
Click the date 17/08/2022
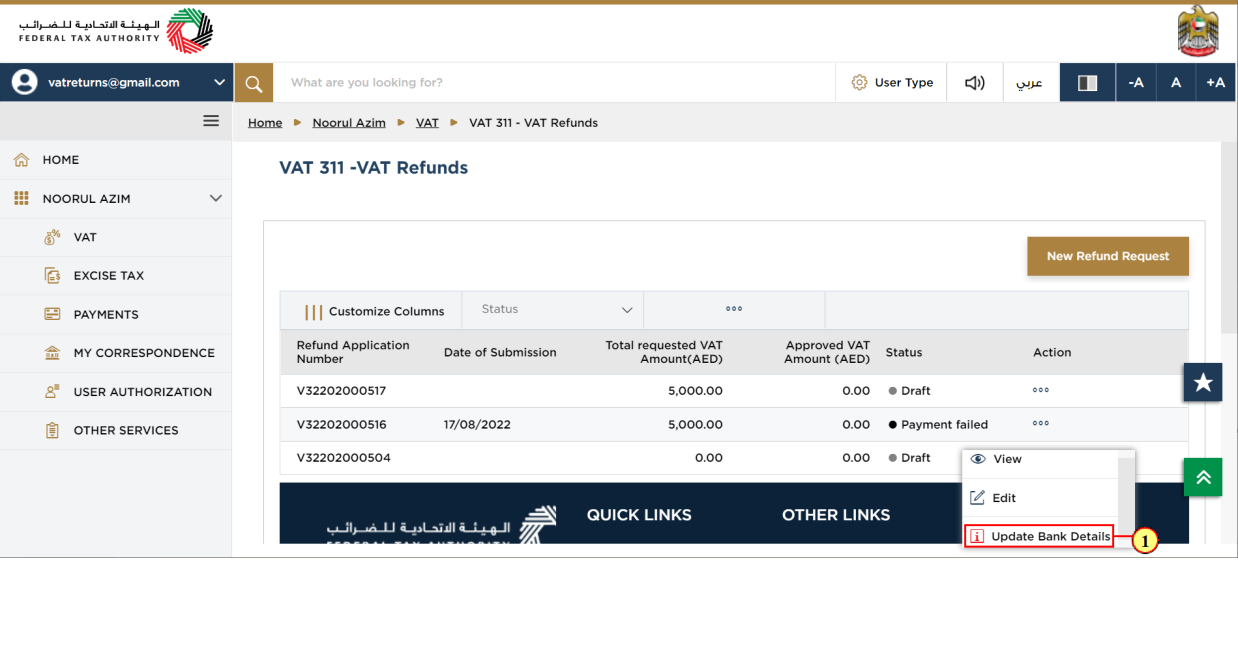pyautogui.click(x=477, y=424)
